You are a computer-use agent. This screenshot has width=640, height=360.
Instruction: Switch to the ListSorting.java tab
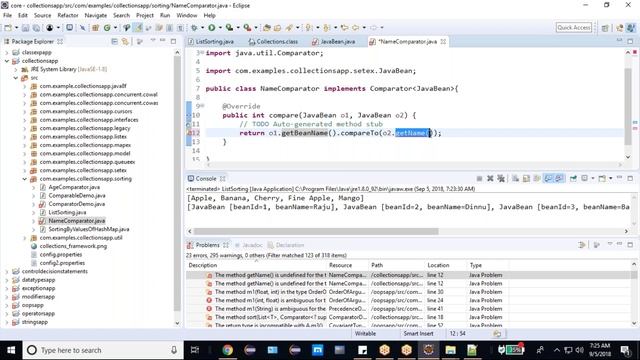point(211,42)
